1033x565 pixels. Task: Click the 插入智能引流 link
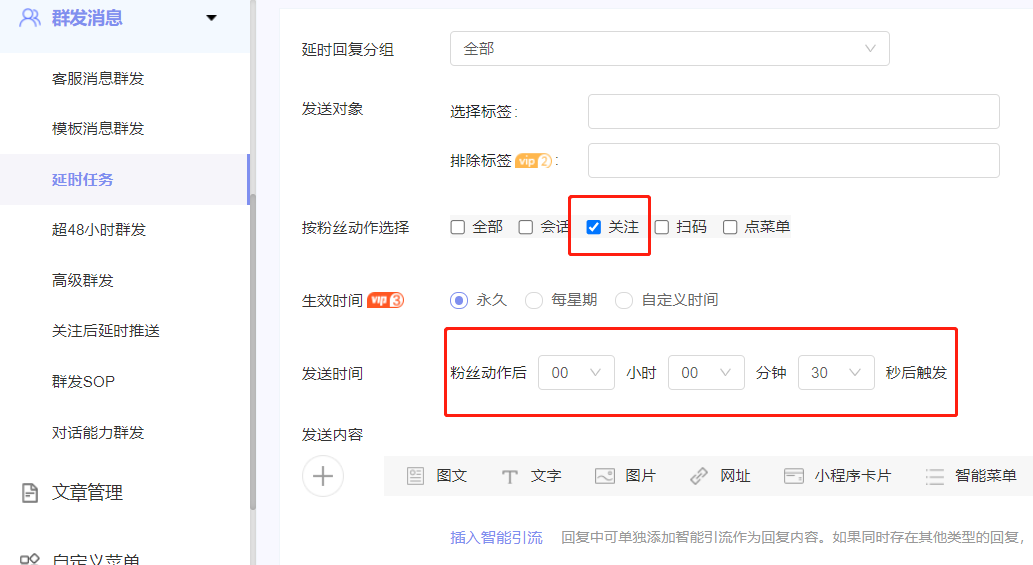(x=496, y=537)
